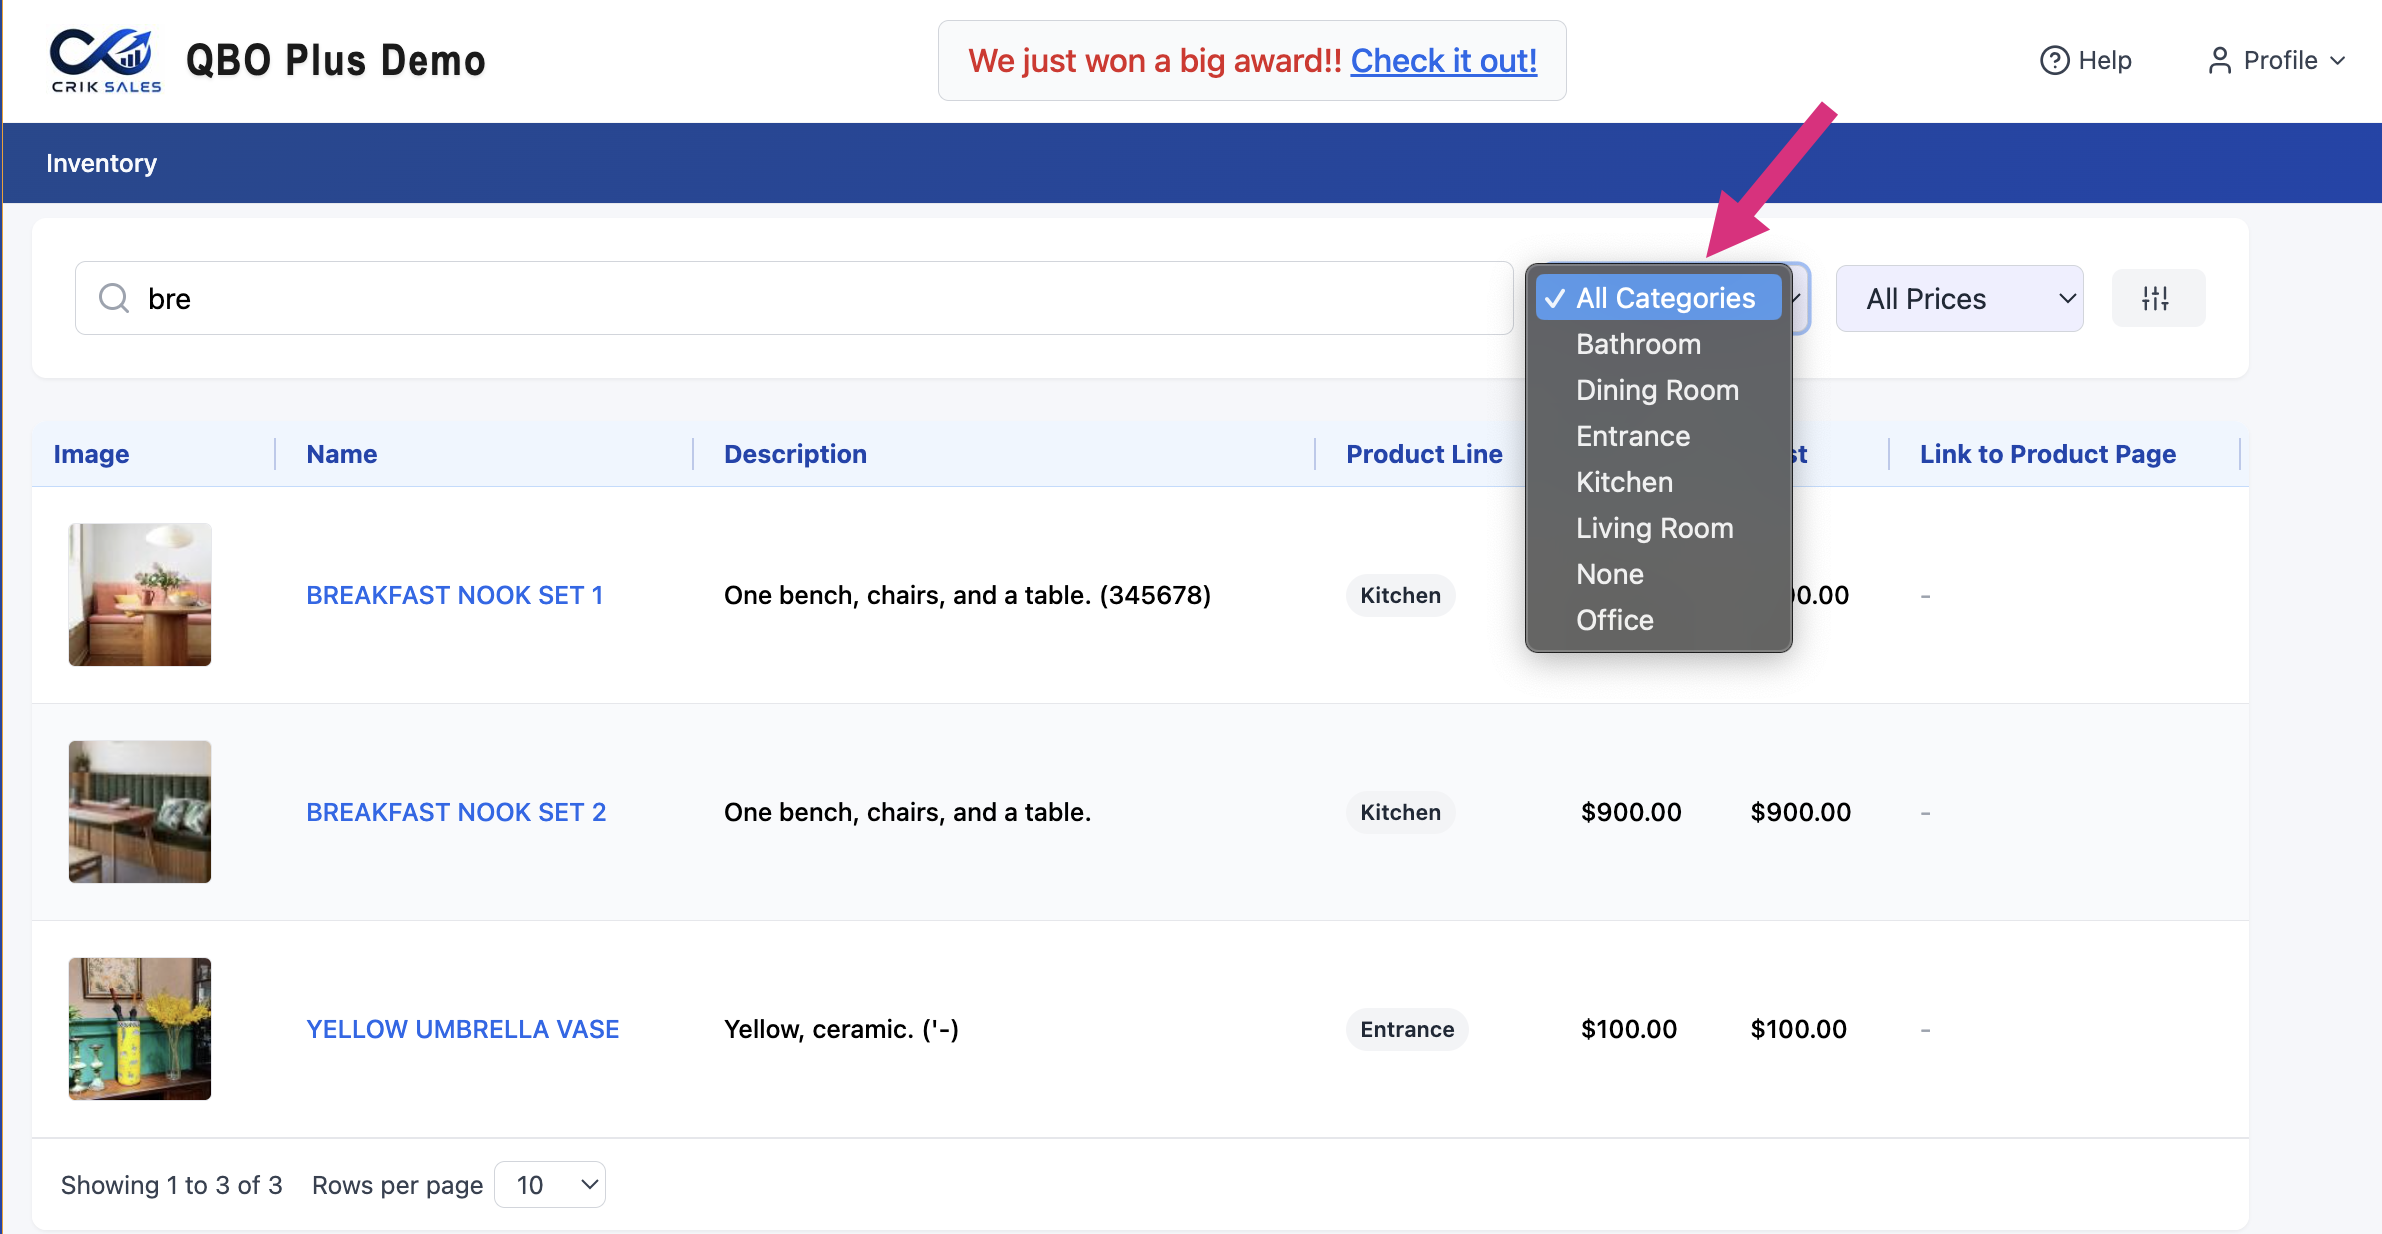Select the Entrance category option

[1658, 436]
